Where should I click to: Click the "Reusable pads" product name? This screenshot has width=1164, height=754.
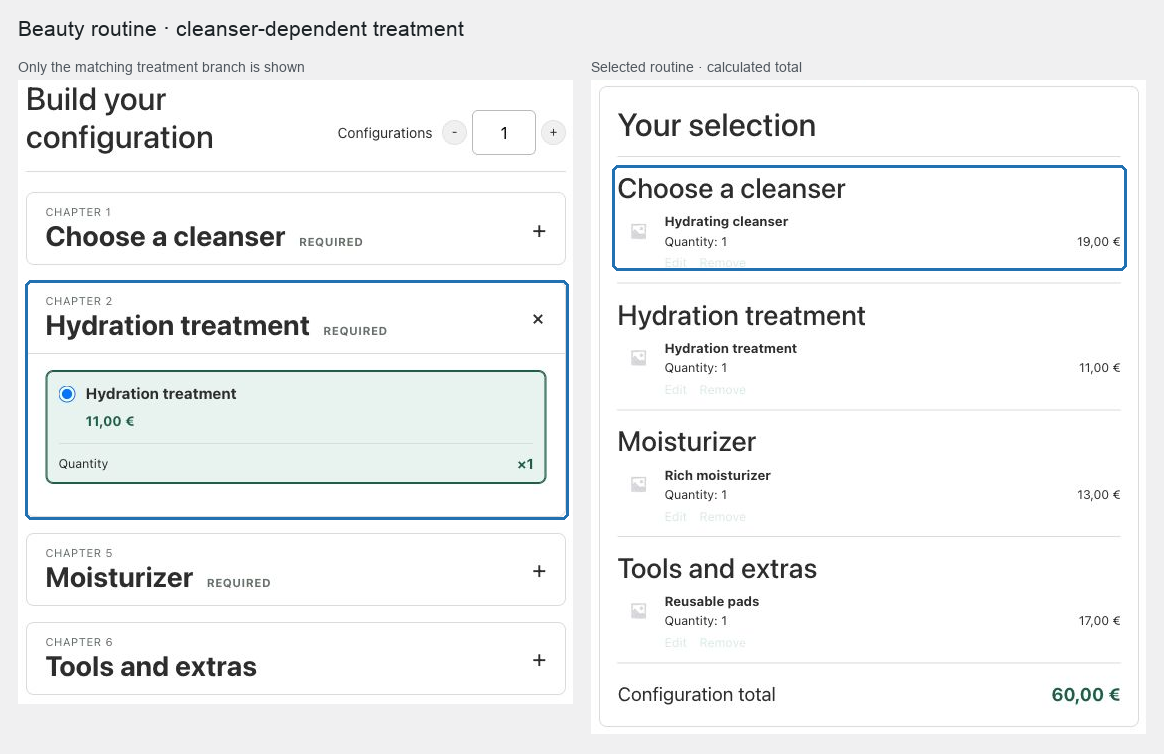click(712, 601)
